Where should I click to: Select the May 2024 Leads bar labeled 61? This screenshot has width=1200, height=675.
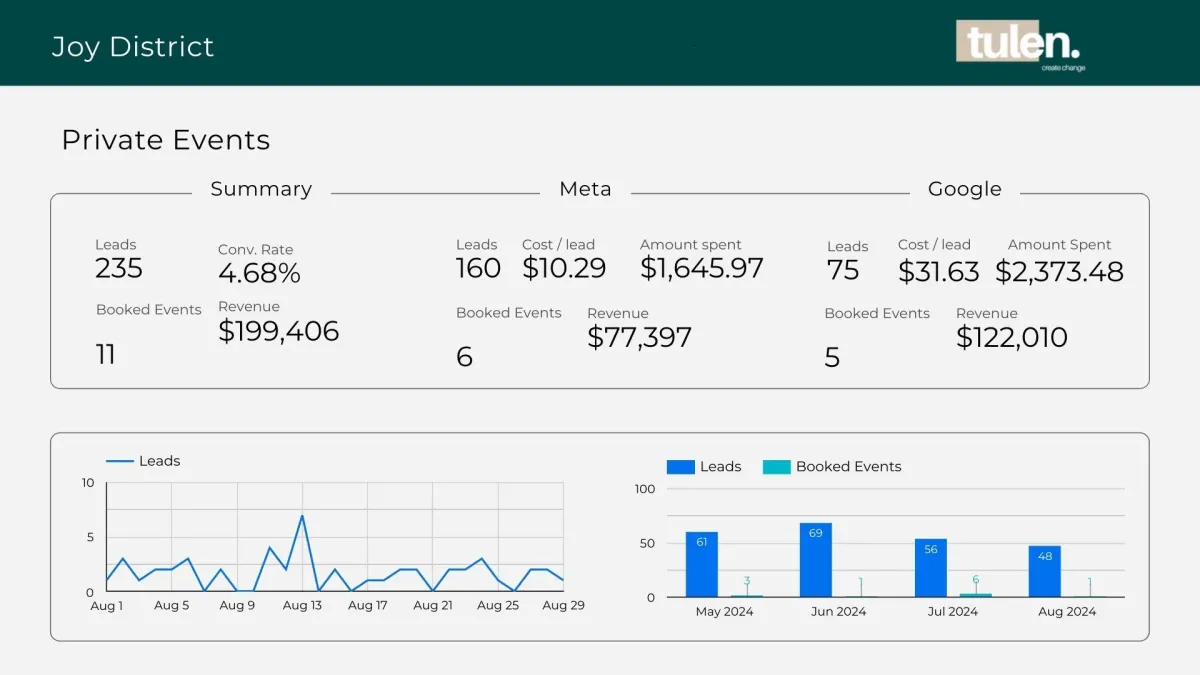tap(701, 564)
